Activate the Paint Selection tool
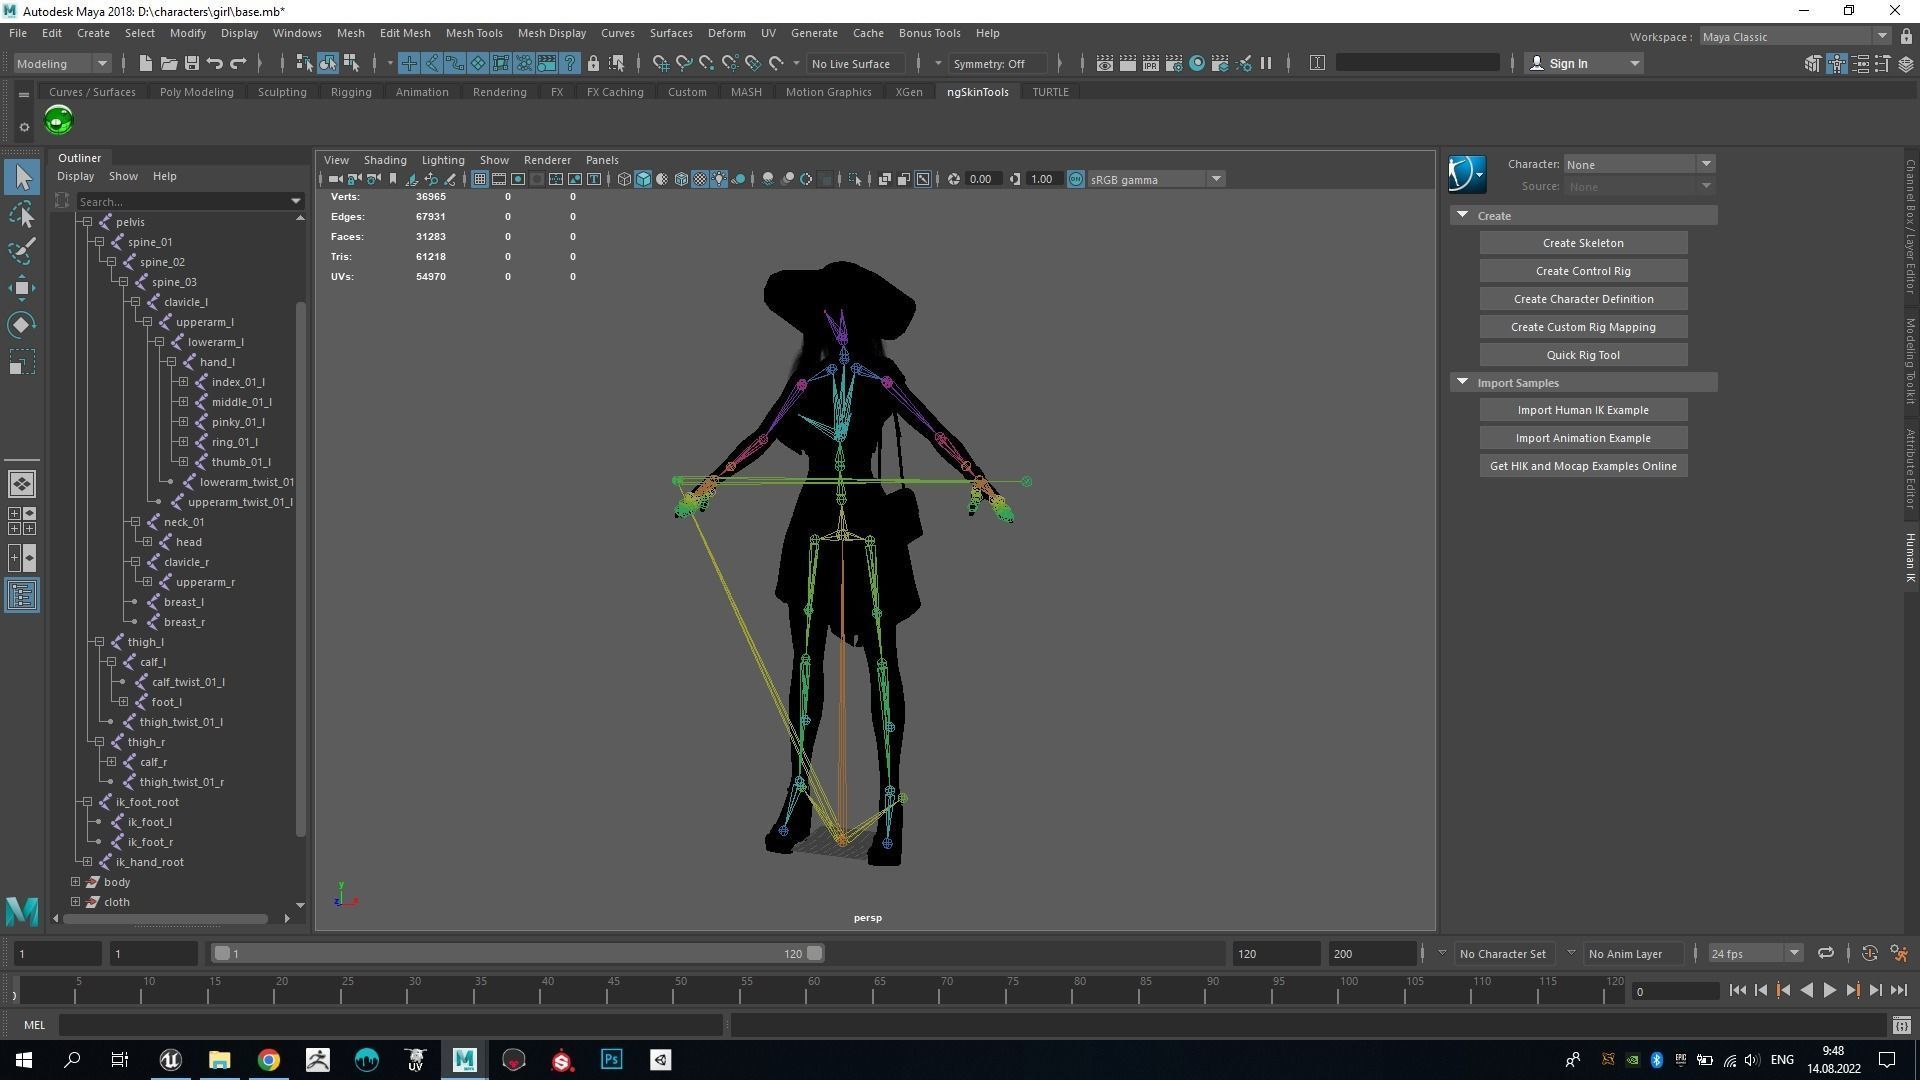The width and height of the screenshot is (1920, 1080). [22, 250]
